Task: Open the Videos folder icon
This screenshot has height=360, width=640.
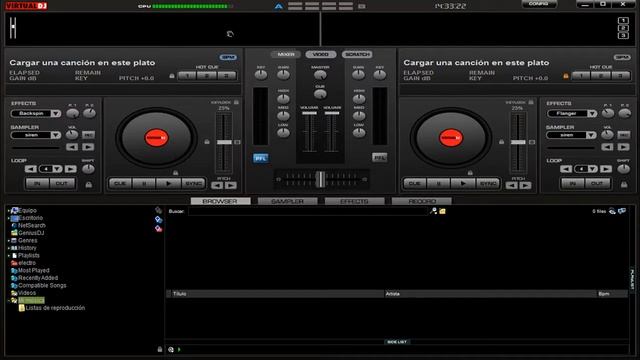Action: pos(14,293)
